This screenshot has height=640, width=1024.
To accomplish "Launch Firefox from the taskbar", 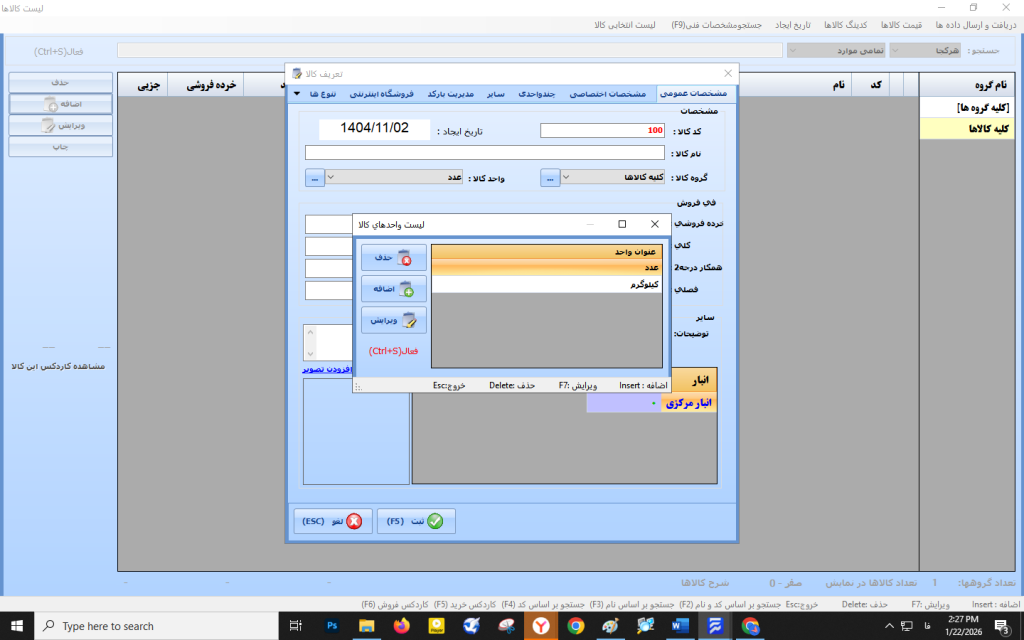I will pos(401,626).
